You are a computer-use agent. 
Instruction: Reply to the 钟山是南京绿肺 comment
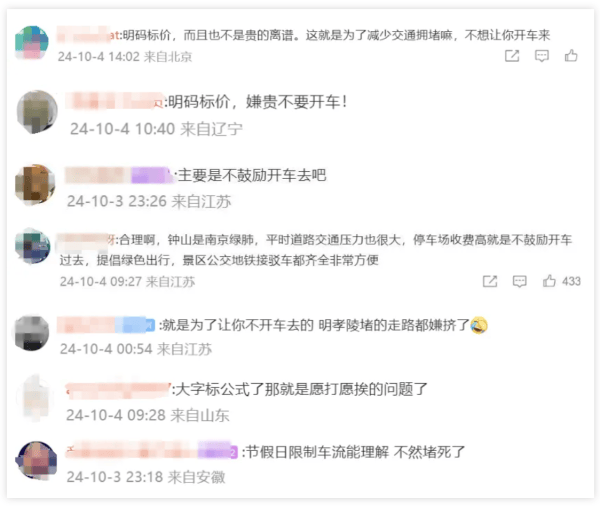click(519, 281)
